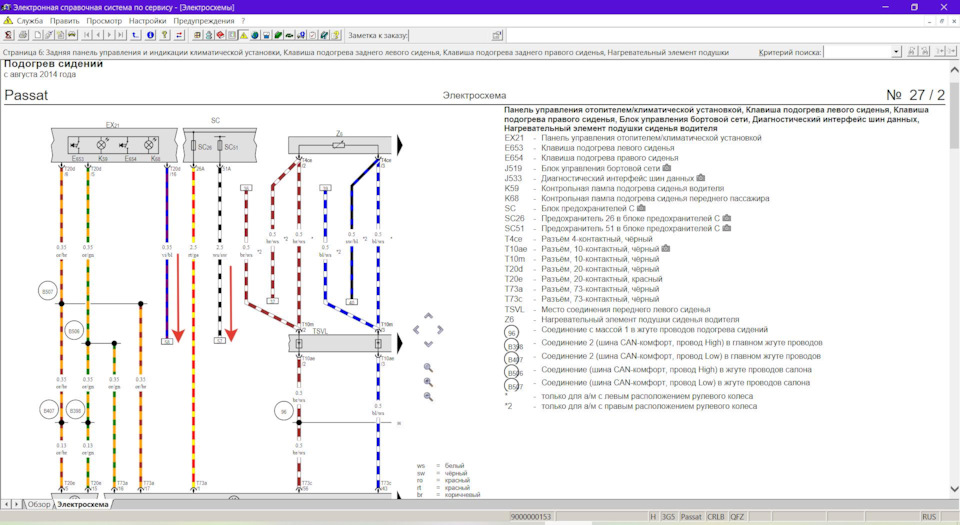Go to previous page with toolbar arrow

pos(99,35)
